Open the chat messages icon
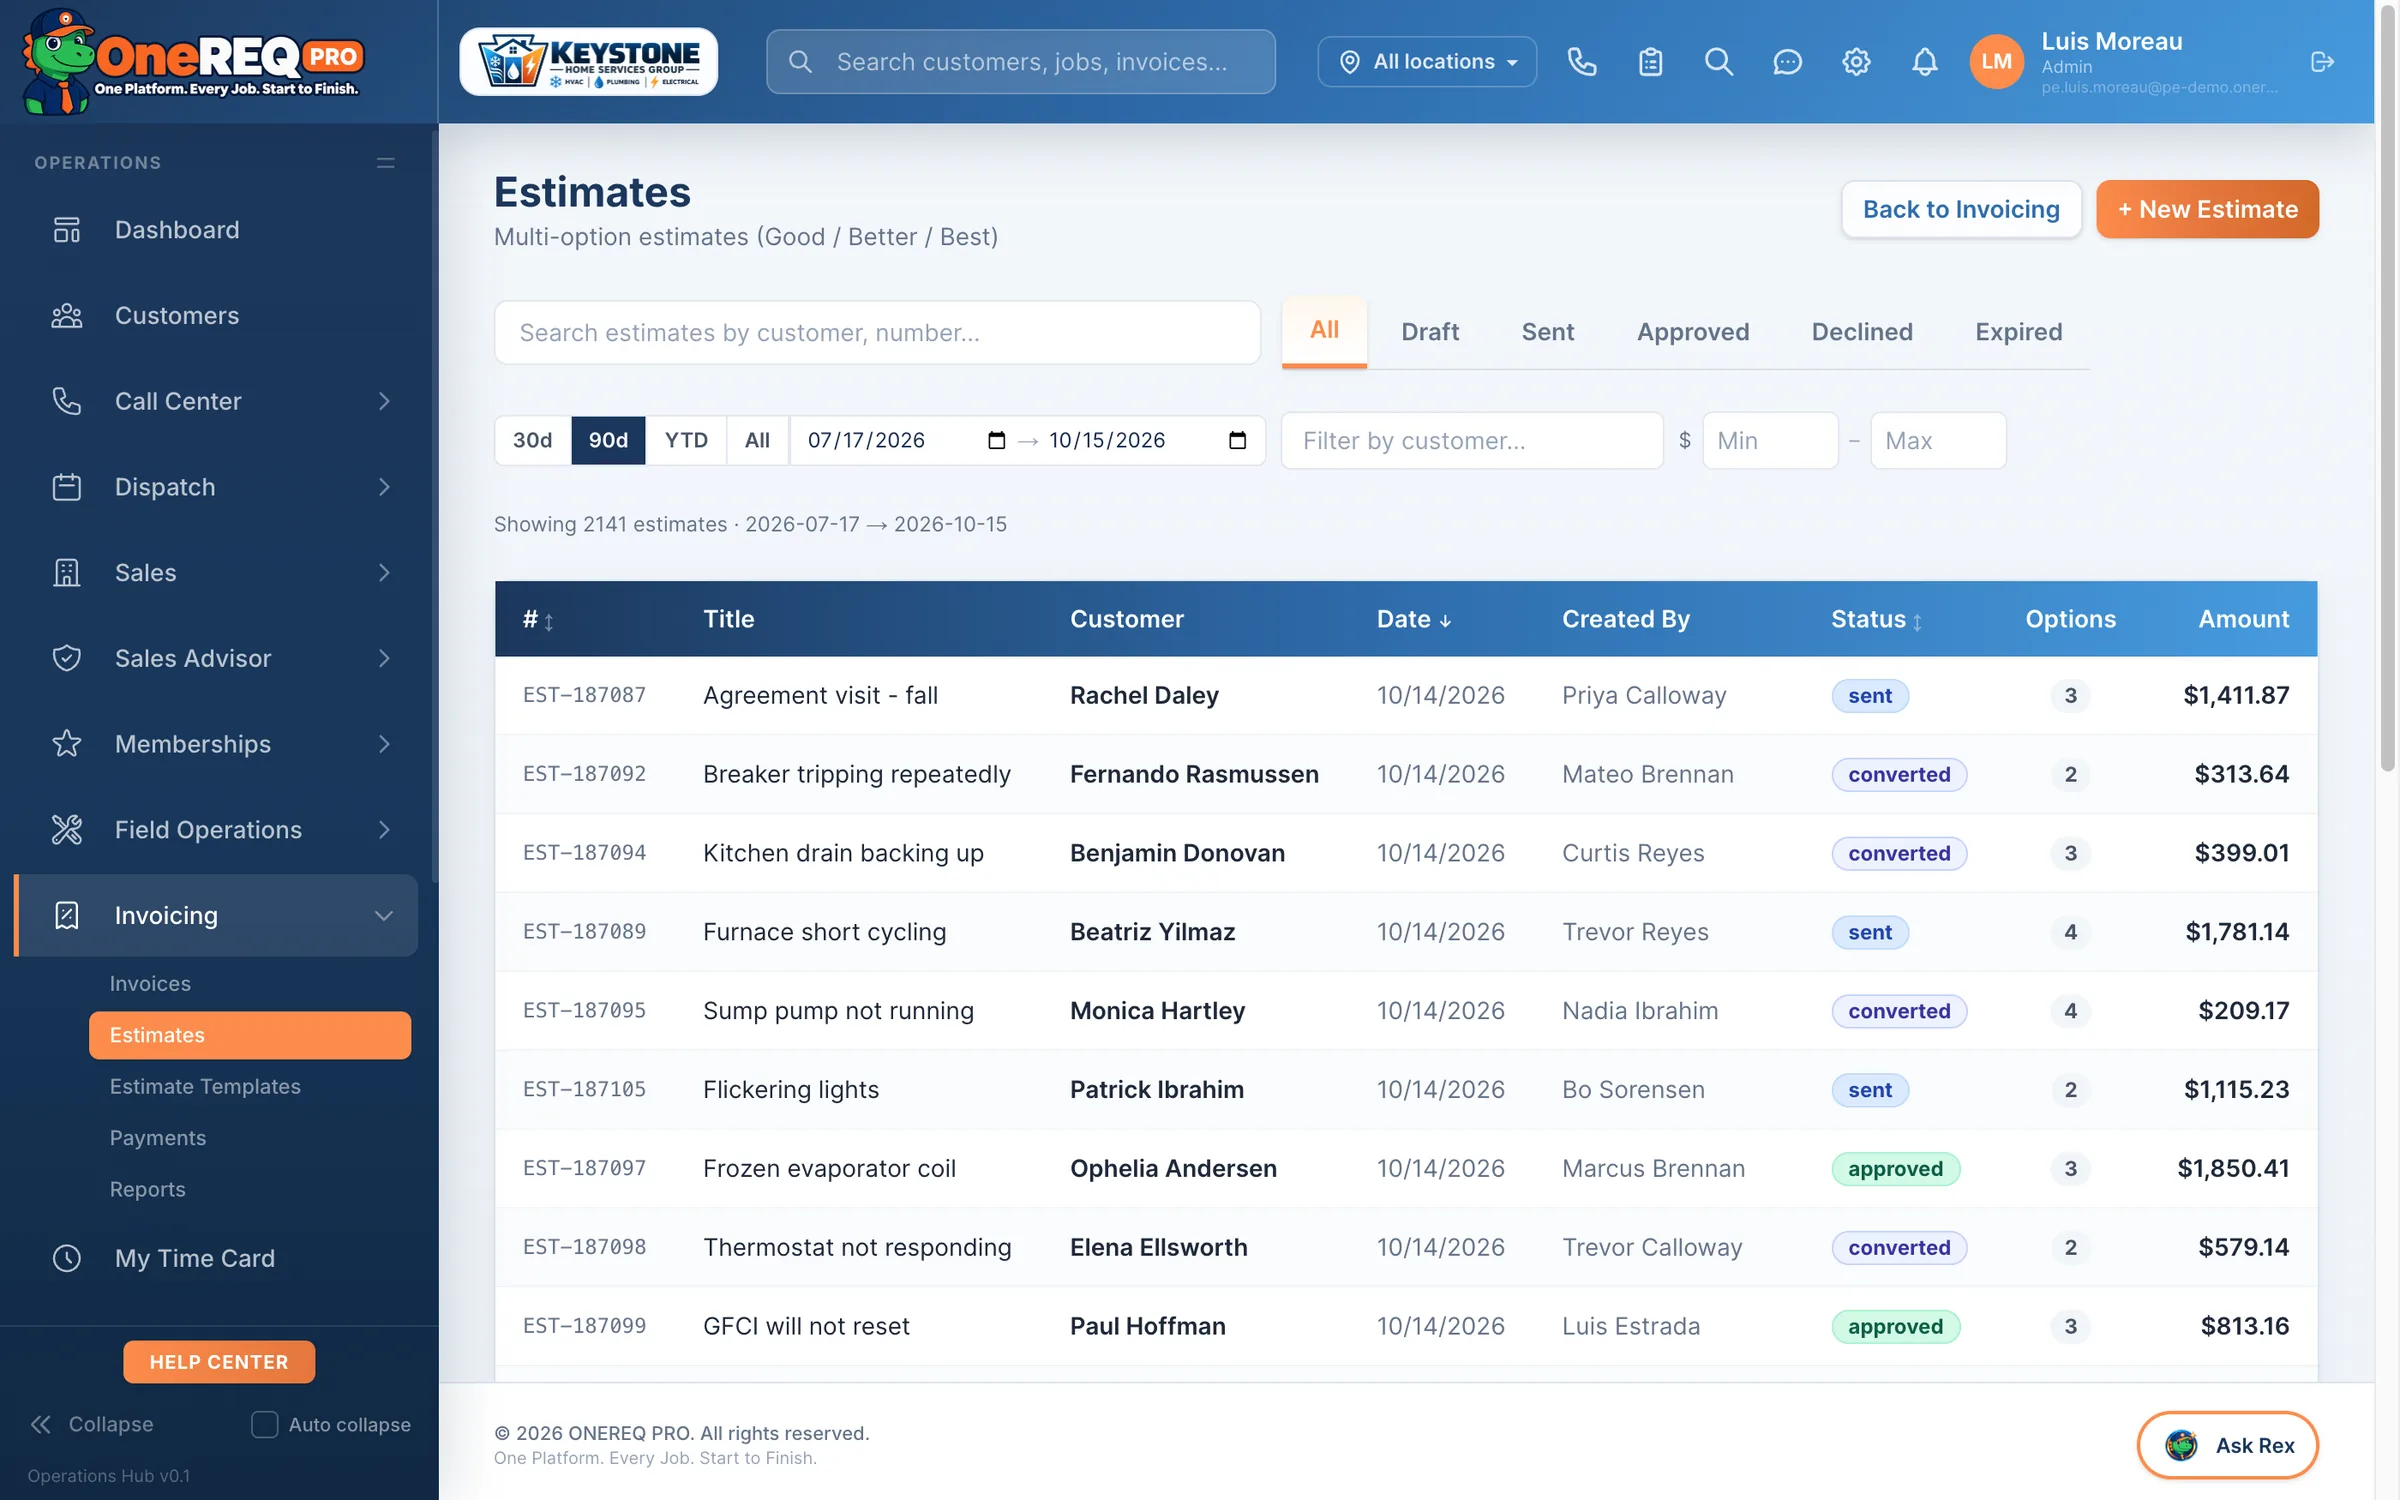The image size is (2400, 1500). click(1787, 62)
